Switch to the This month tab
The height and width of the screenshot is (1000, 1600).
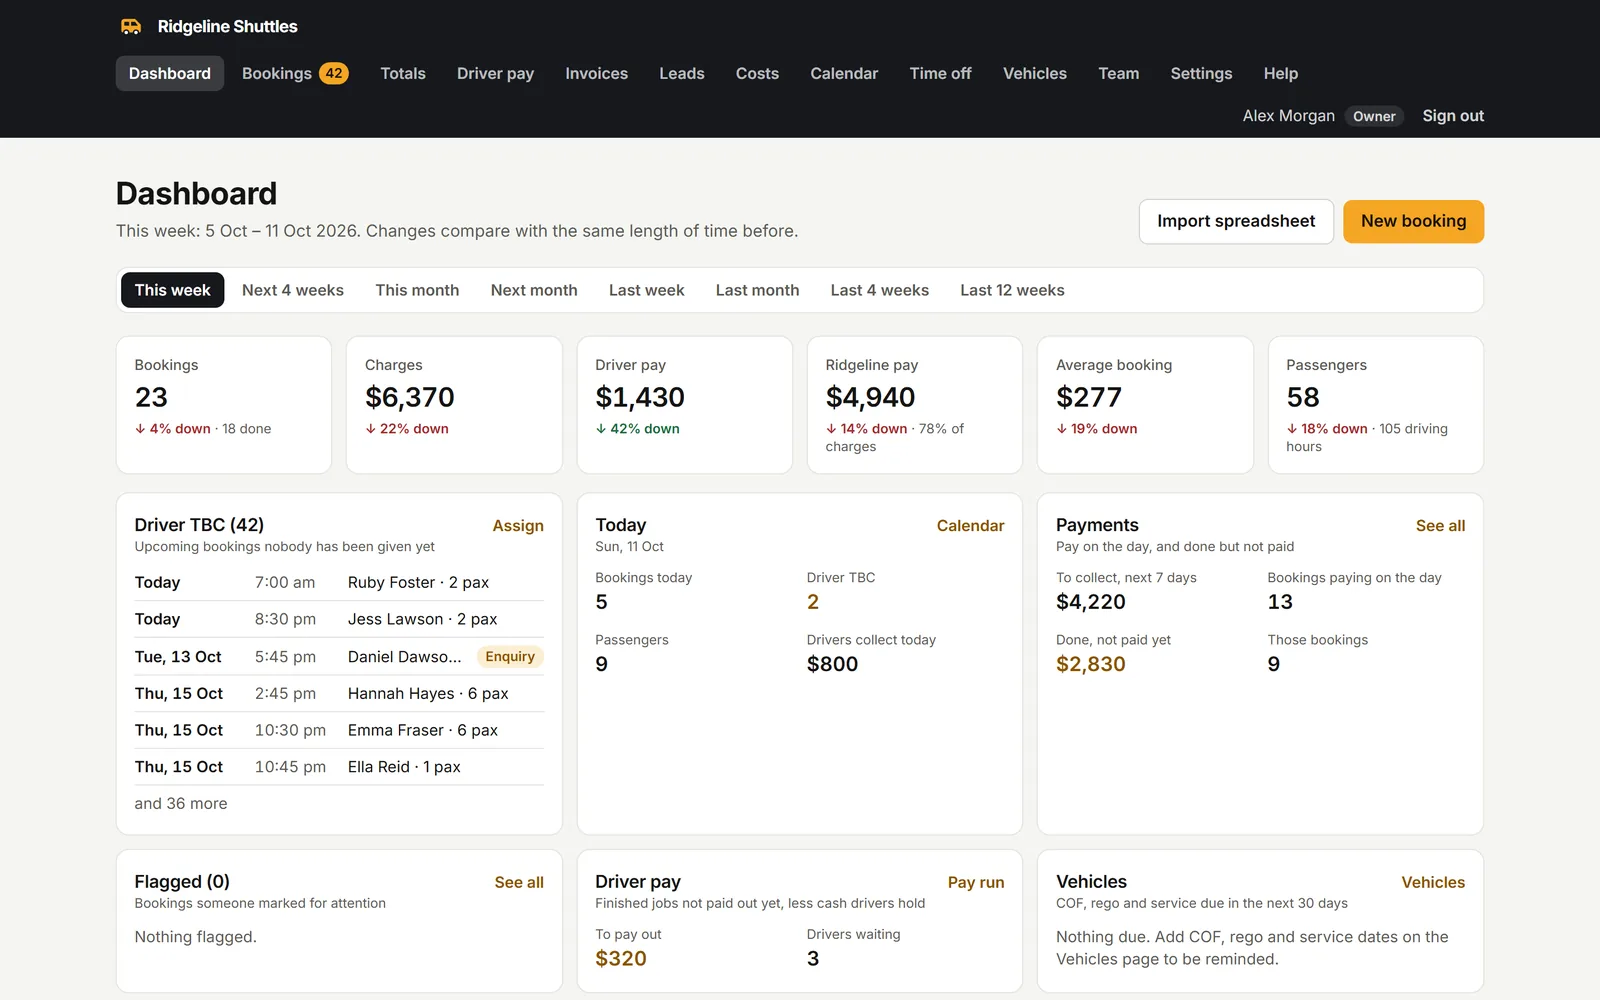pos(417,290)
